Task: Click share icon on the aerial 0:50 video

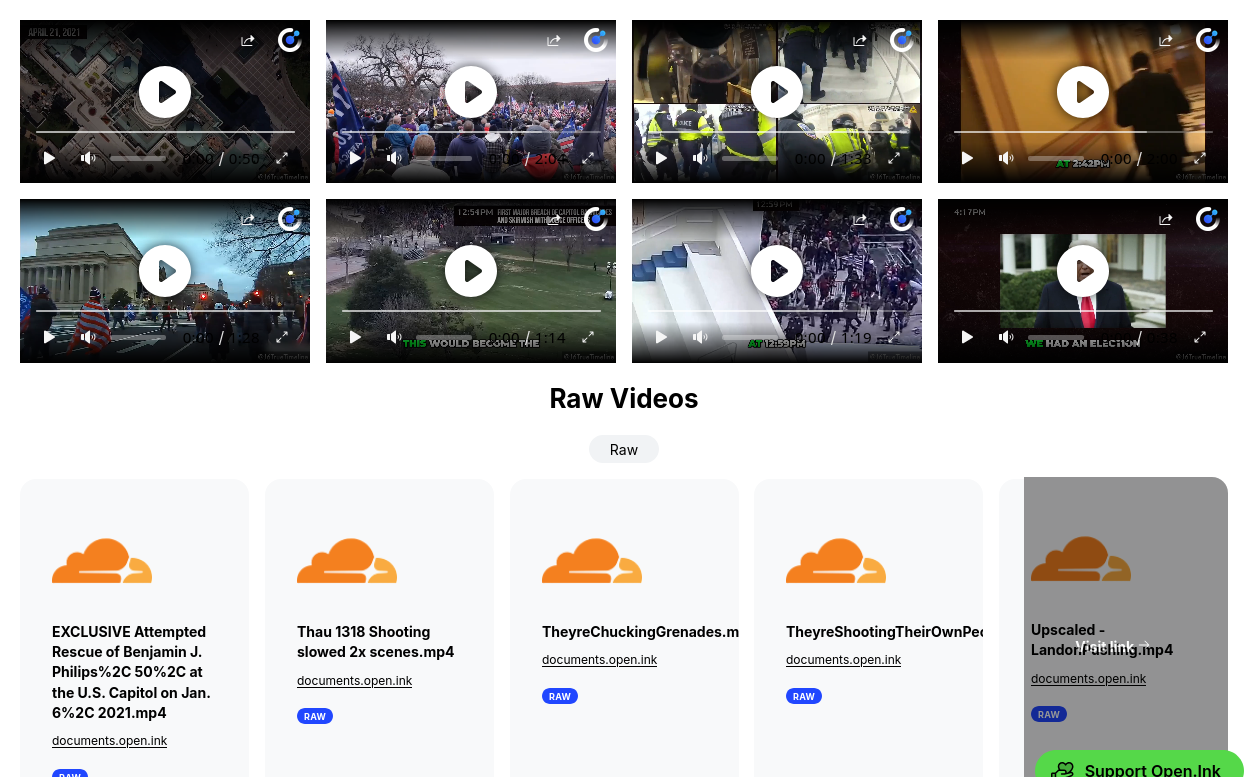Action: coord(247,41)
